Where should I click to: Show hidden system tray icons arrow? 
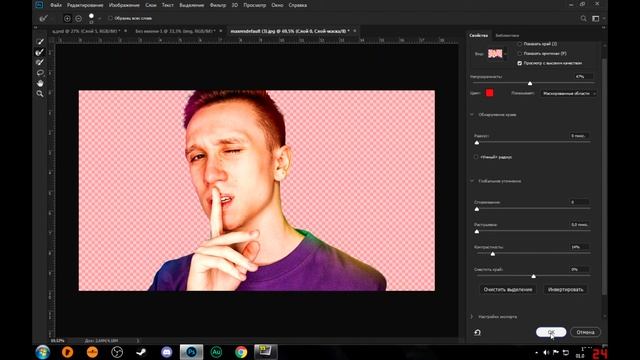tap(536, 353)
